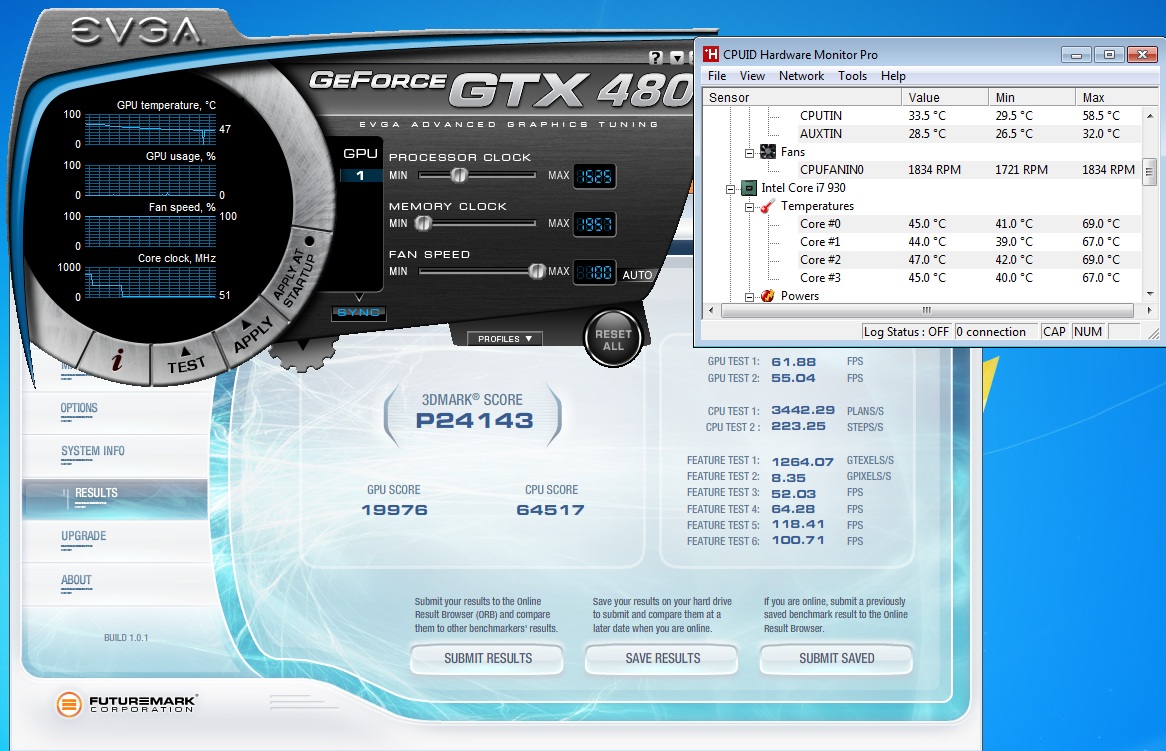Collapse the Fans tree node
The height and width of the screenshot is (751, 1166).
pyautogui.click(x=750, y=152)
